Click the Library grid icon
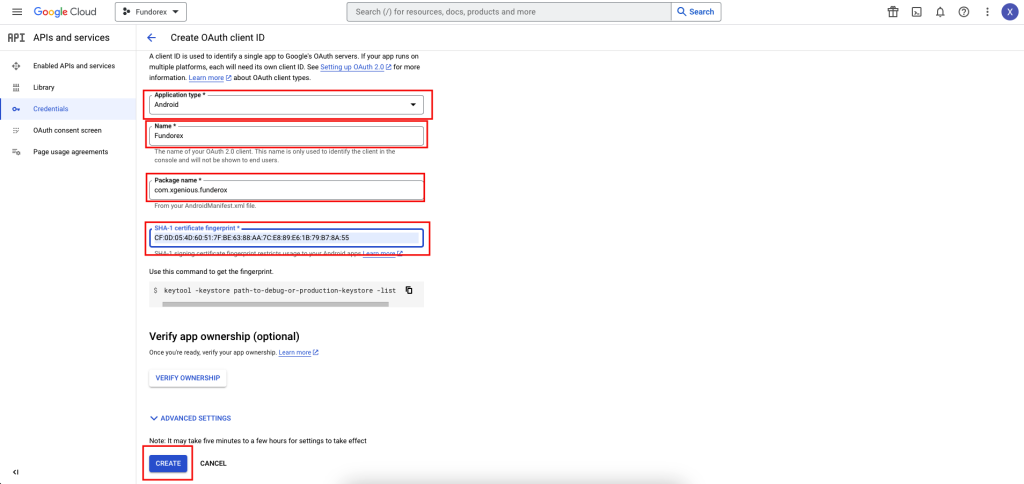1024x484 pixels. [x=16, y=88]
